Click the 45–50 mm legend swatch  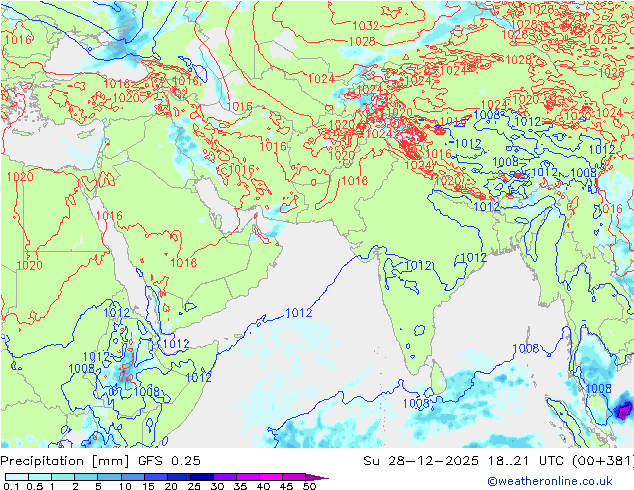tap(294, 477)
